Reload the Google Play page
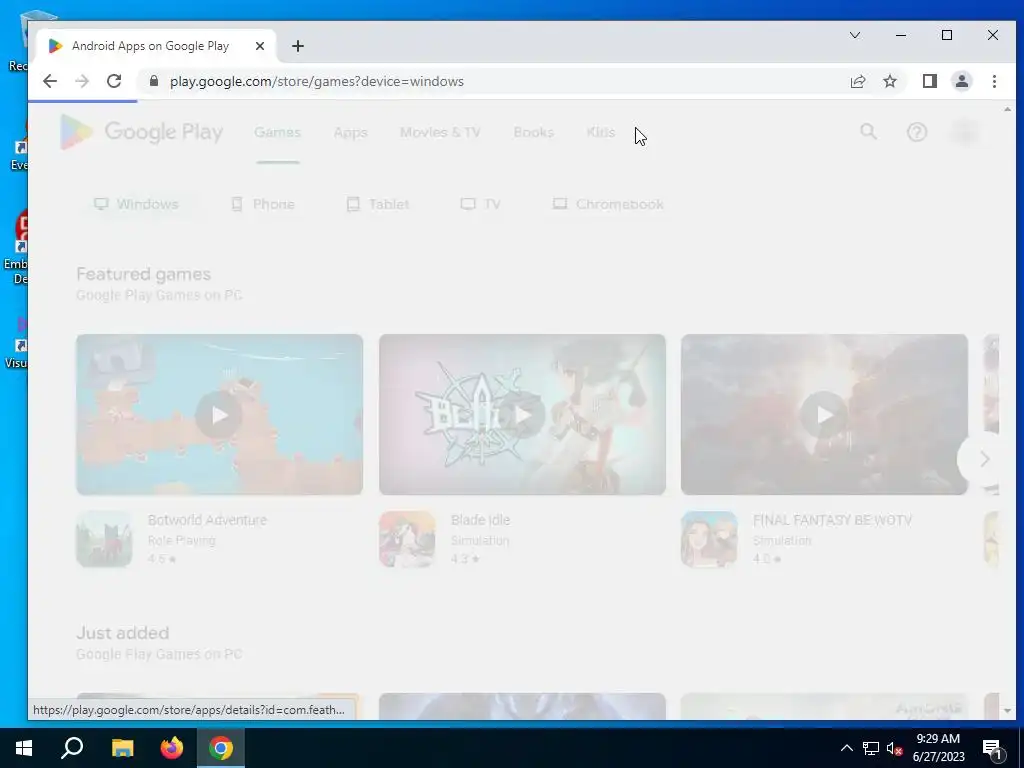 [114, 81]
